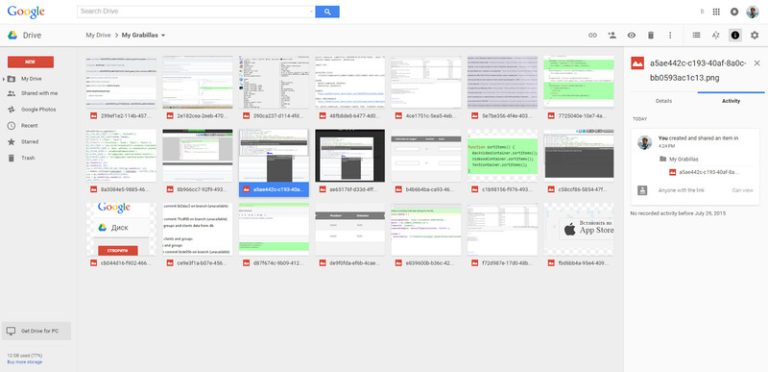Open the account profile avatar menu

click(752, 12)
